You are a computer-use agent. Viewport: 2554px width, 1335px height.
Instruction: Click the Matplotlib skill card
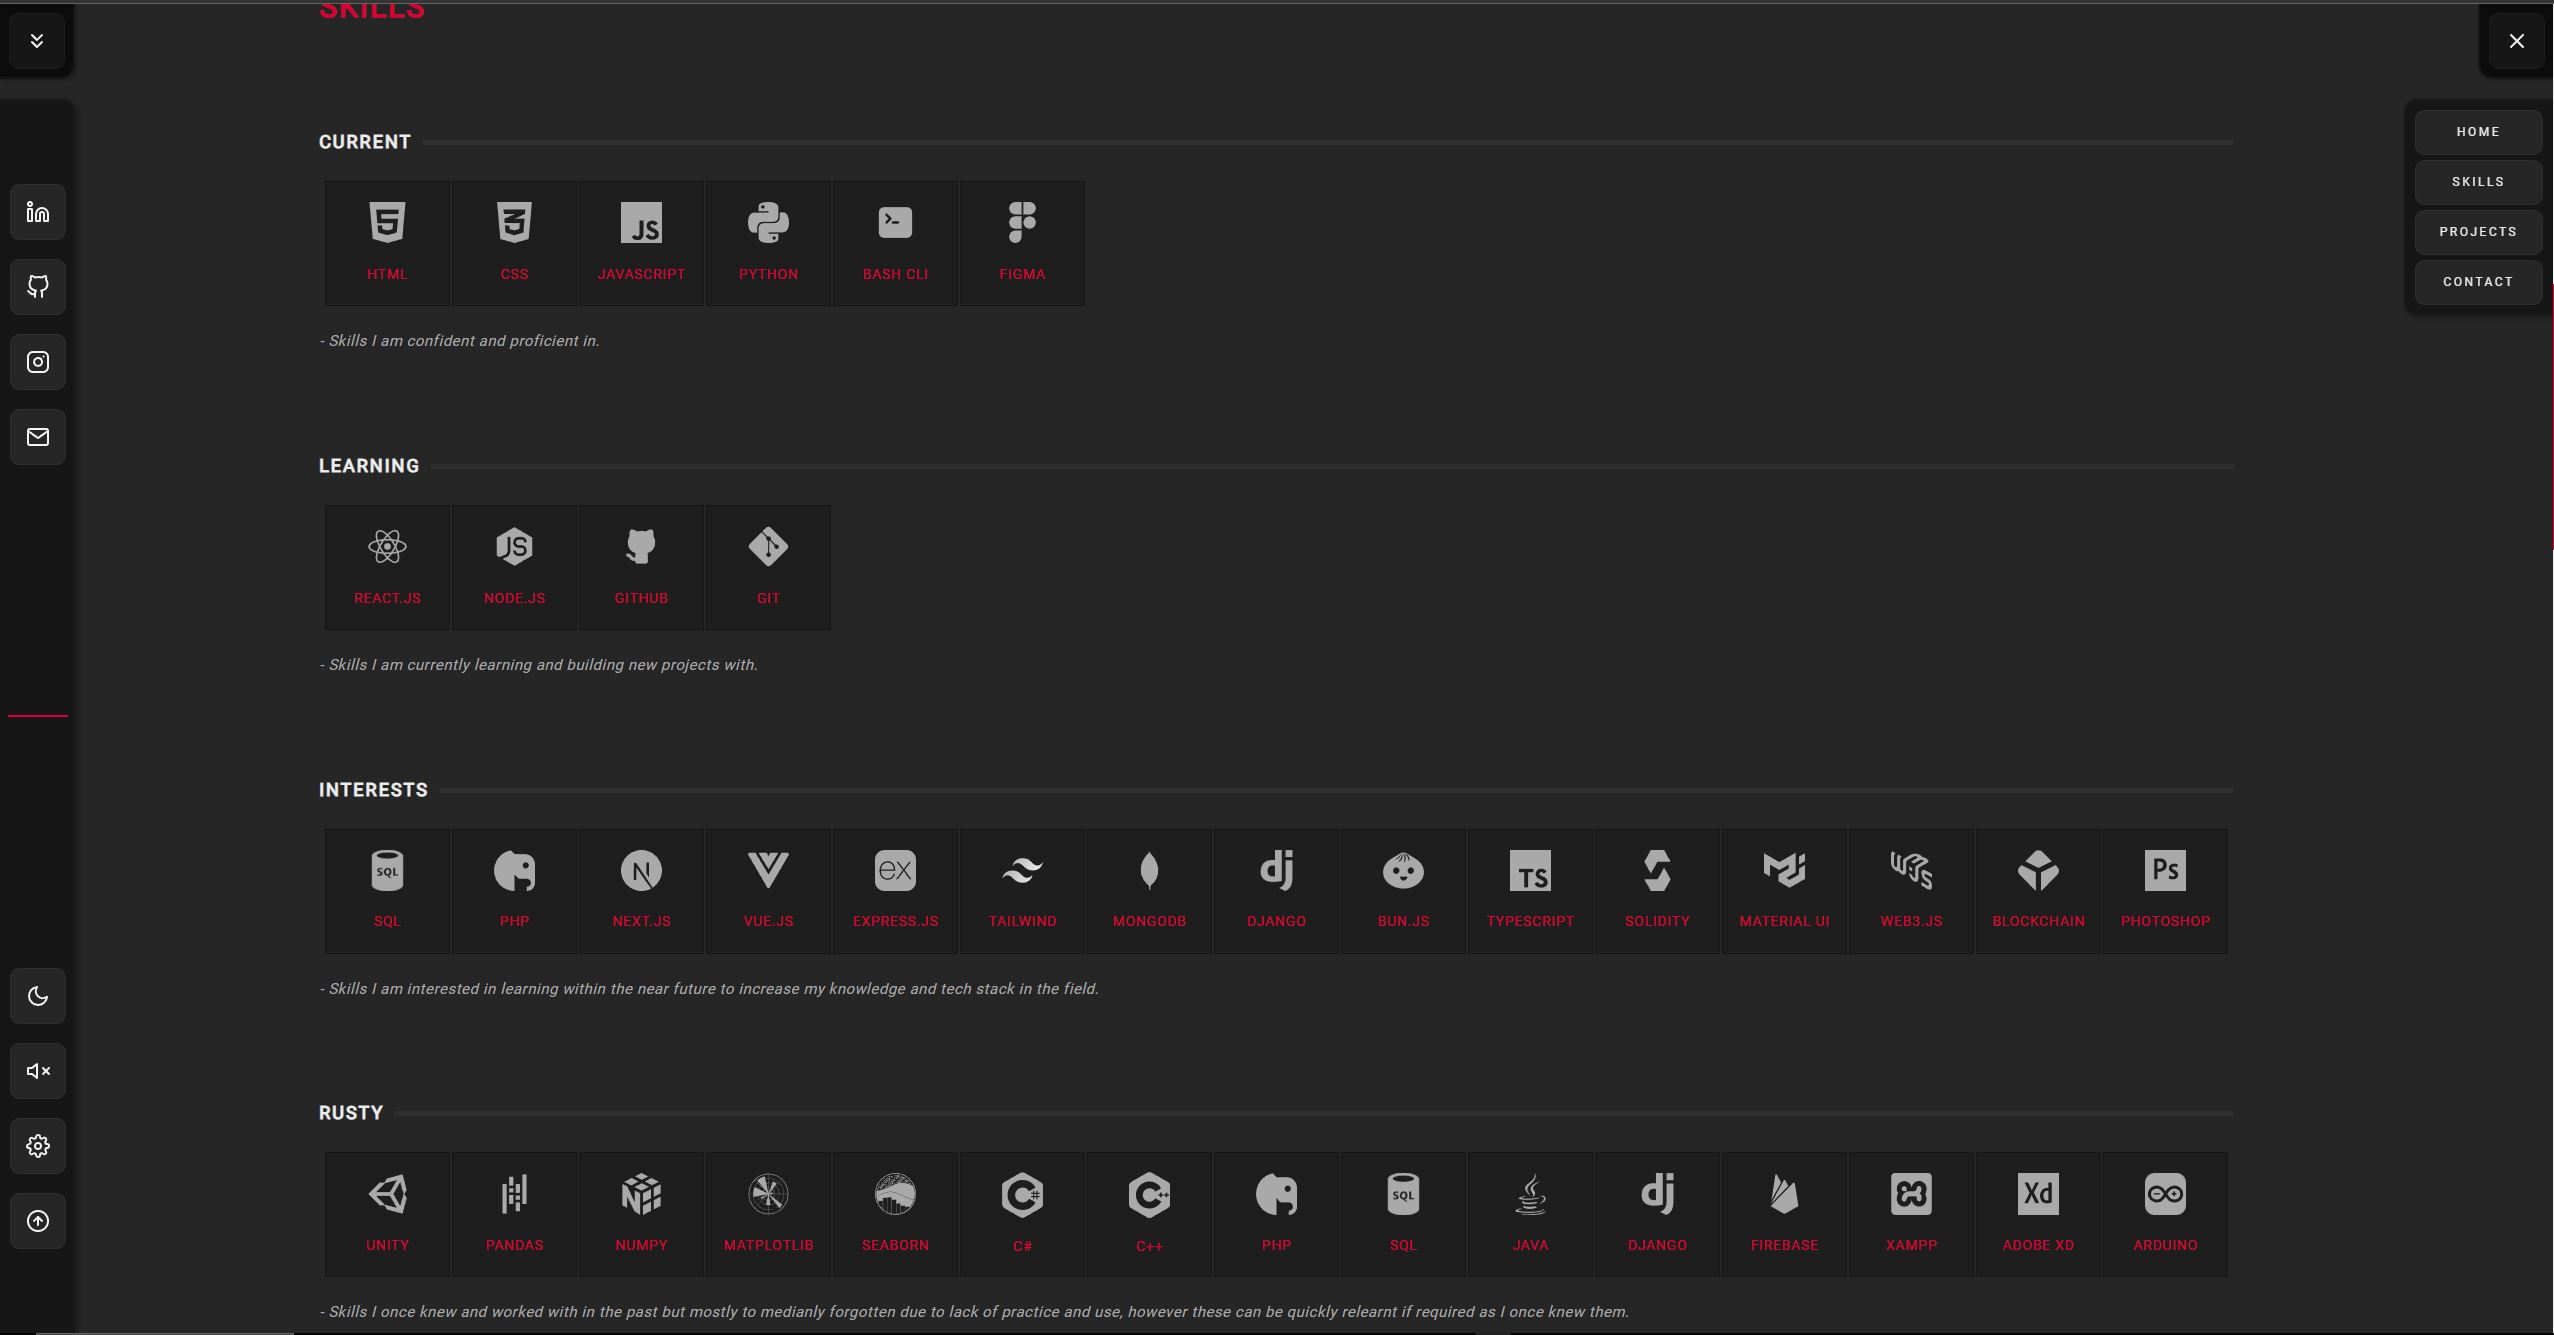coord(768,1214)
